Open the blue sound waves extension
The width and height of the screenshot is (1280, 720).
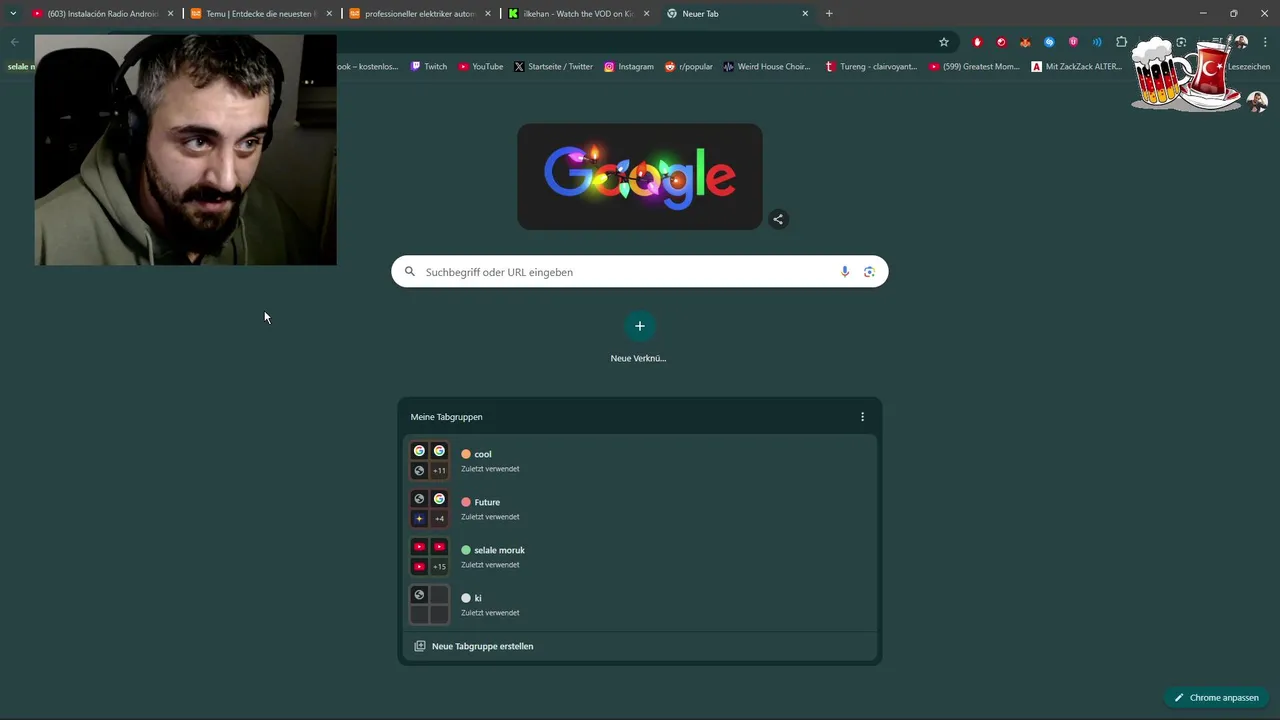click(x=1097, y=42)
